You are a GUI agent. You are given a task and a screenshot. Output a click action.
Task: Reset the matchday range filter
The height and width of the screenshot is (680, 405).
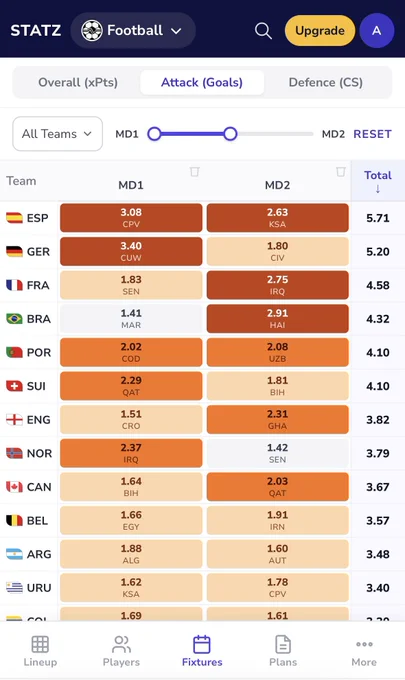point(372,134)
